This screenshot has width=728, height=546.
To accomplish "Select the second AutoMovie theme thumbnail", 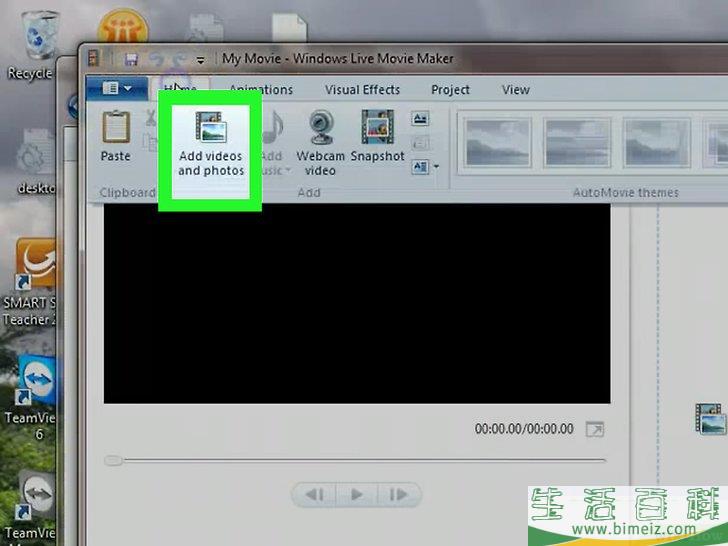I will (x=577, y=142).
